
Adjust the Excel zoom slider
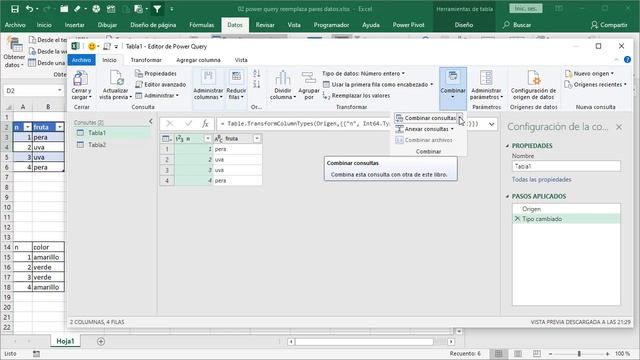(x=578, y=353)
